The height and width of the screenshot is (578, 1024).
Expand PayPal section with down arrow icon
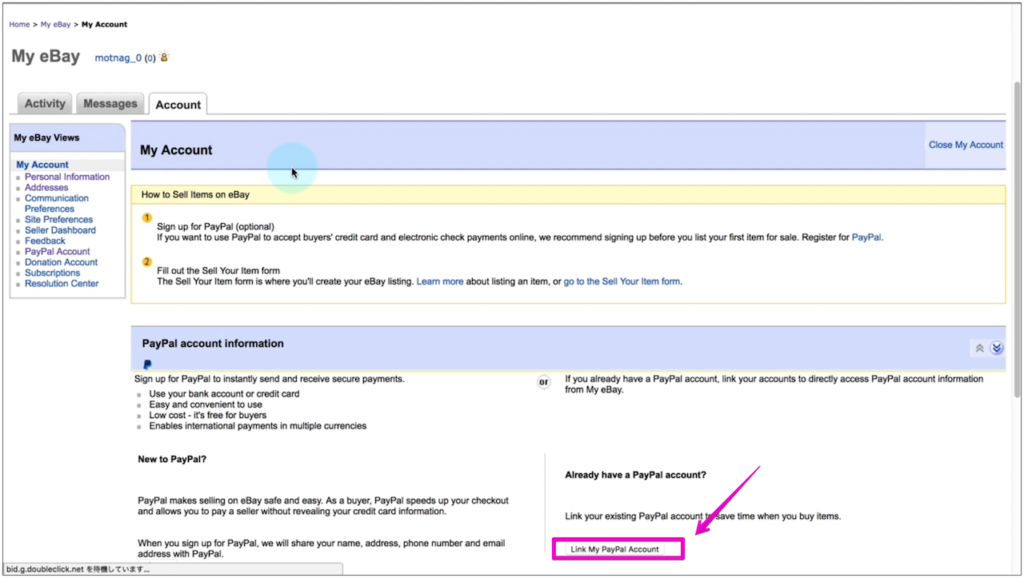pyautogui.click(x=997, y=348)
